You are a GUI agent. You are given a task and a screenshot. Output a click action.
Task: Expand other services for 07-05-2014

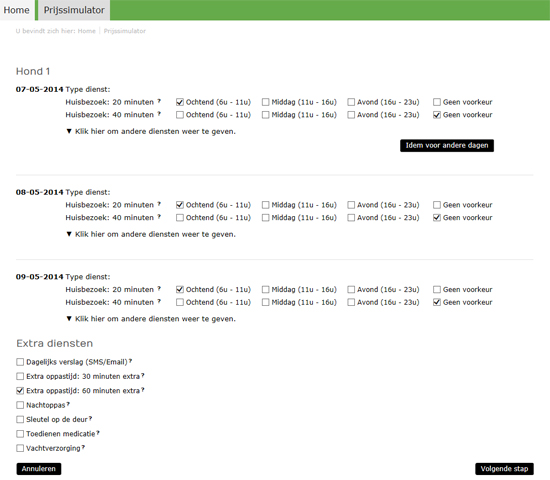click(151, 132)
